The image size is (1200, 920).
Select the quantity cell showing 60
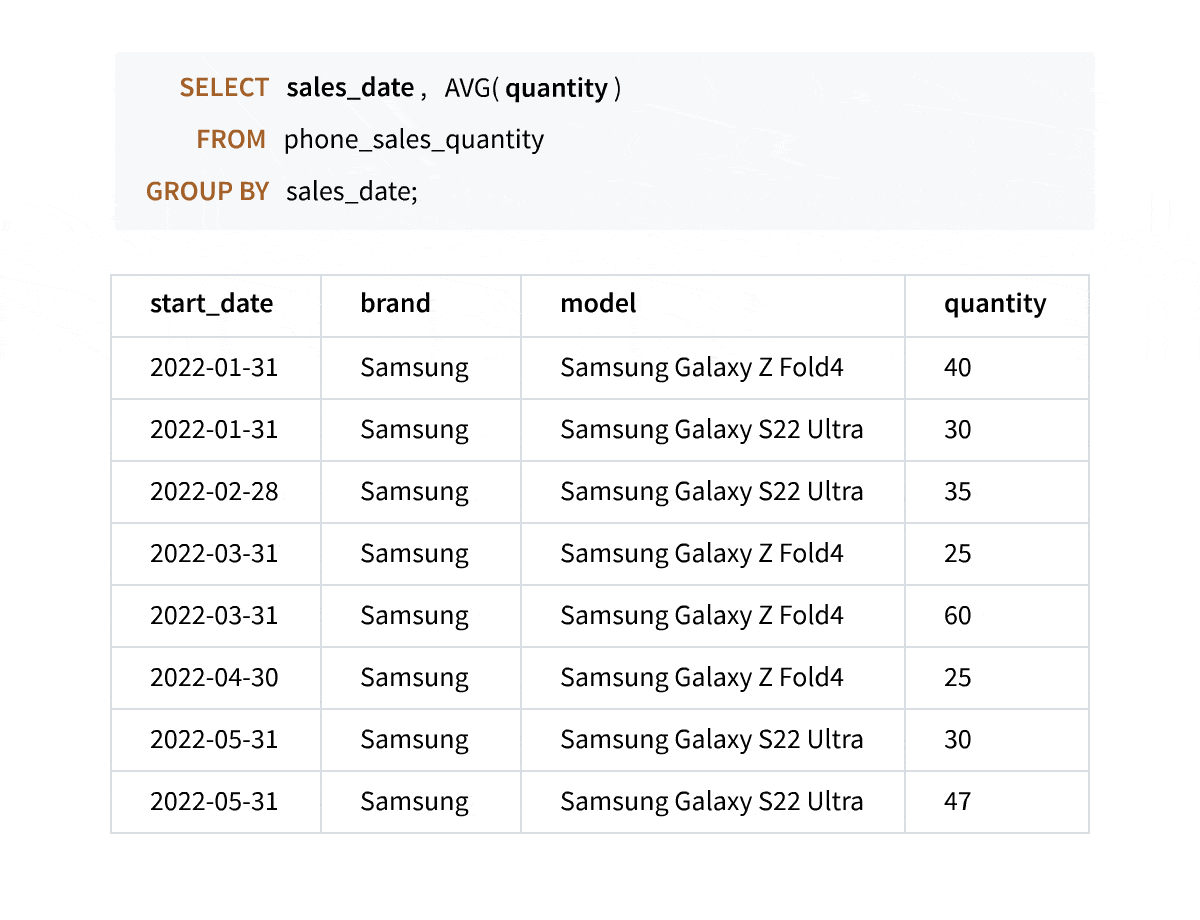click(957, 615)
